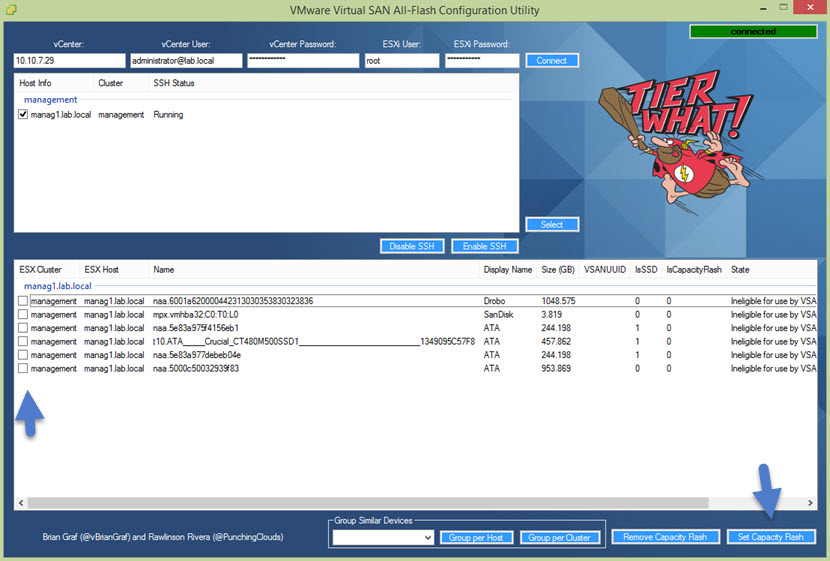The height and width of the screenshot is (561, 830).
Task: Minimize the Configuration Utility window
Action: [763, 8]
